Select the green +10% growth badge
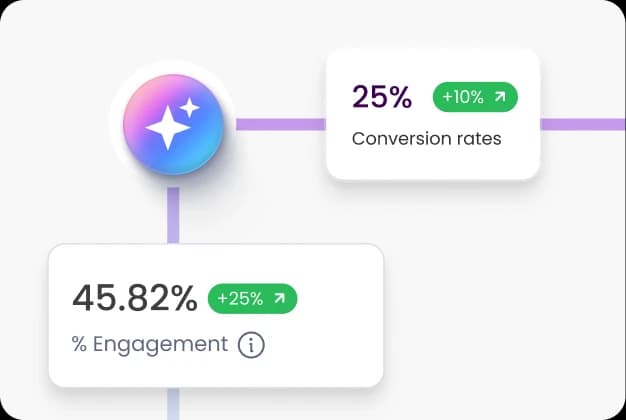626x420 pixels. tap(475, 97)
